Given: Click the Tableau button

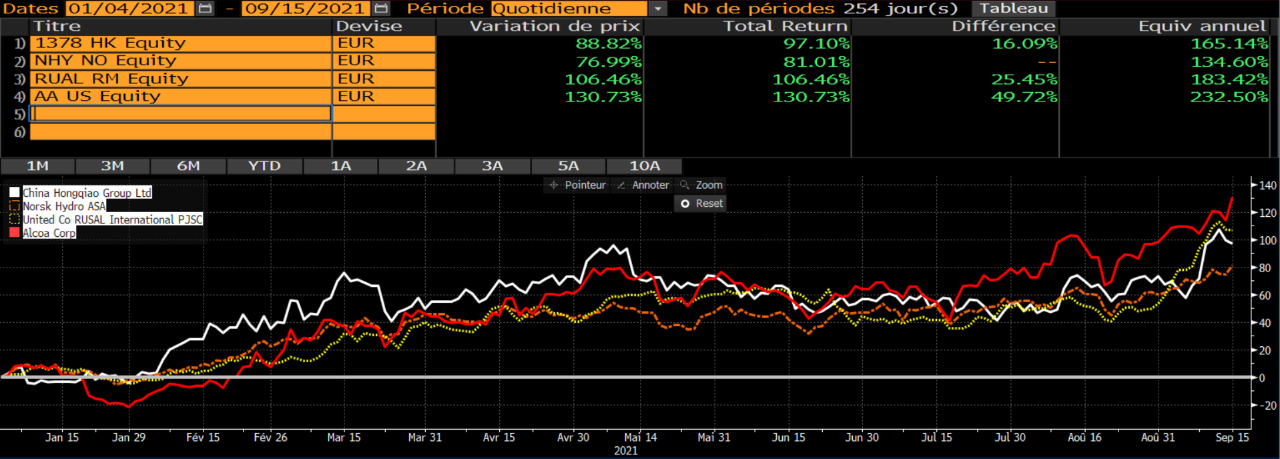Looking at the screenshot, I should [1014, 8].
